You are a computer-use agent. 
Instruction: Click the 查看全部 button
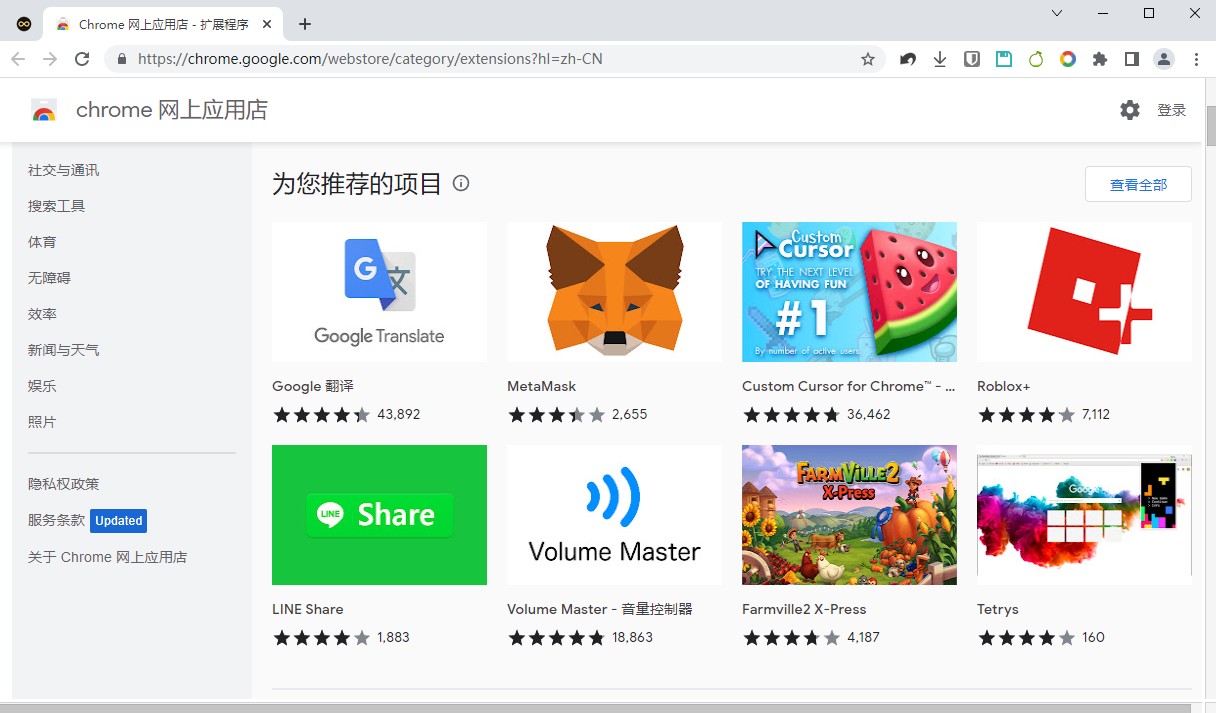[x=1138, y=184]
